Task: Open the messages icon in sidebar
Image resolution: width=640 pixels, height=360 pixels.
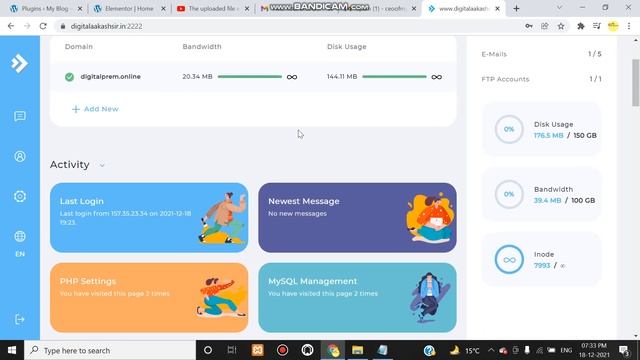Action: 20,116
